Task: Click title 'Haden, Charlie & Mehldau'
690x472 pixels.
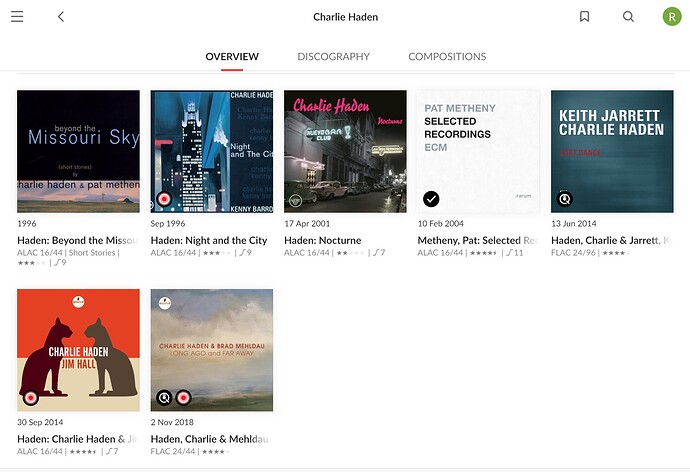Action: (x=211, y=439)
